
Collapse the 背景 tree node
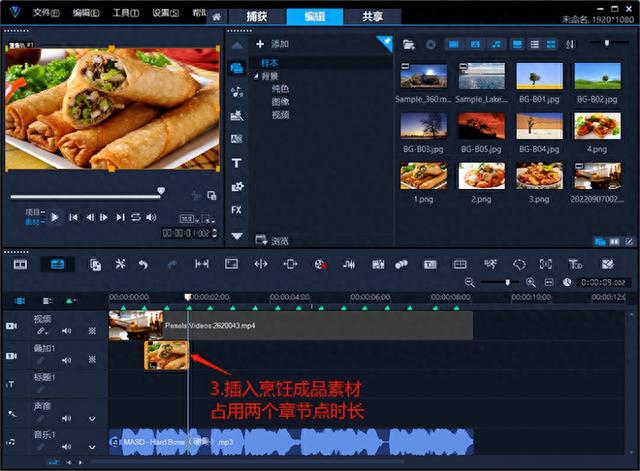(256, 76)
